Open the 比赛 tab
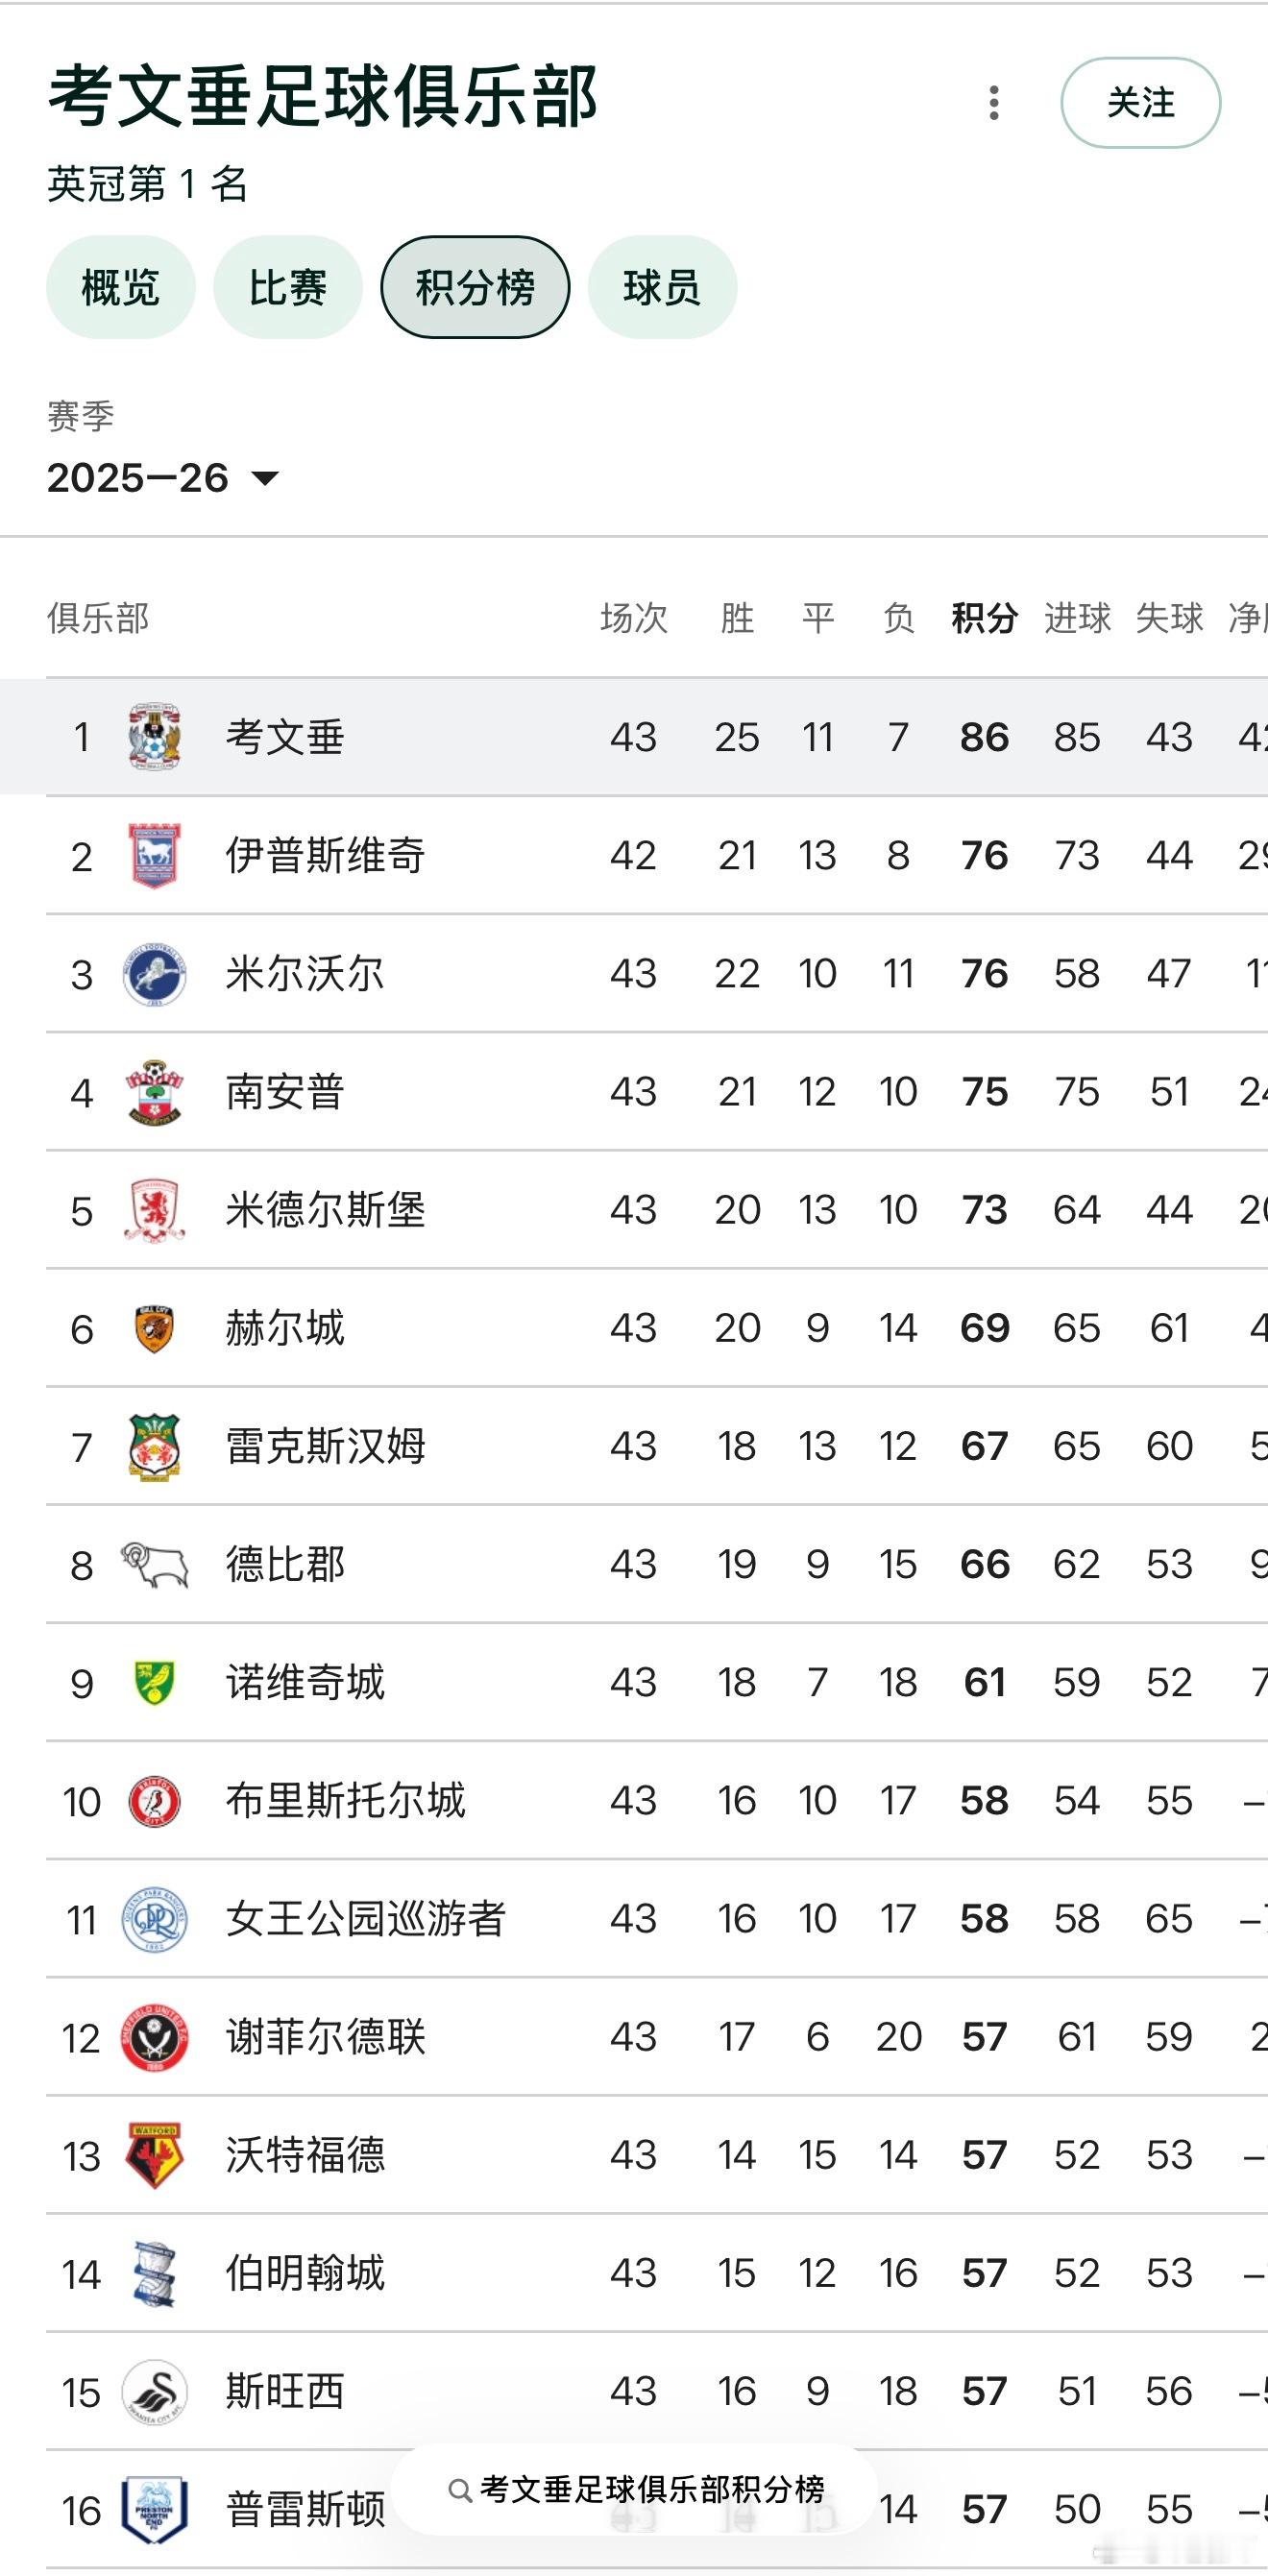Image resolution: width=1268 pixels, height=2576 pixels. coord(287,288)
